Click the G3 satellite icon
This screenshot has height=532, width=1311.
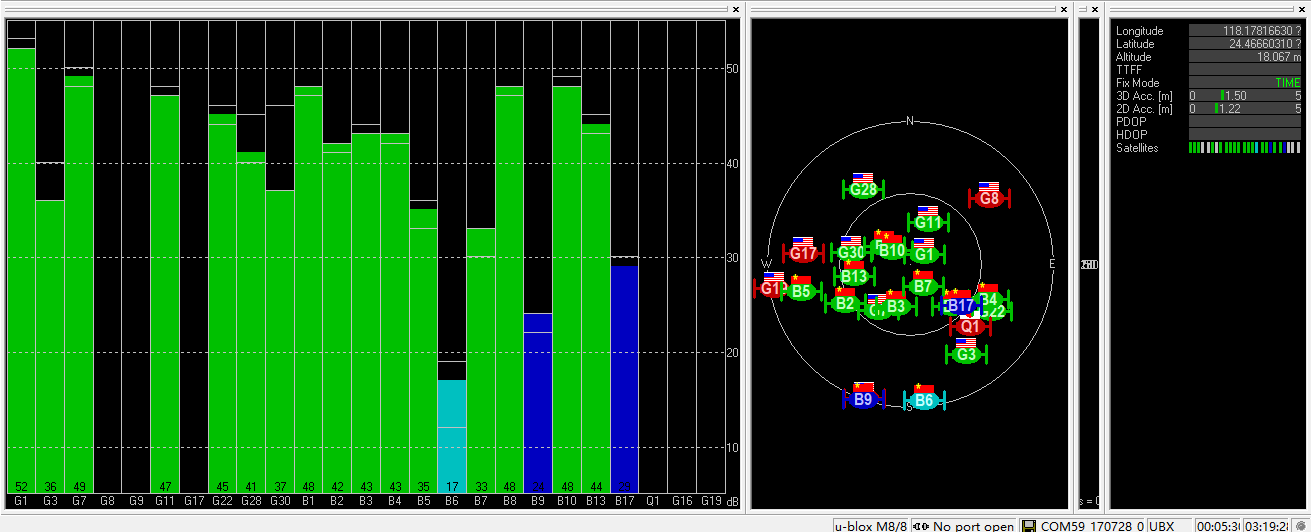pos(966,354)
